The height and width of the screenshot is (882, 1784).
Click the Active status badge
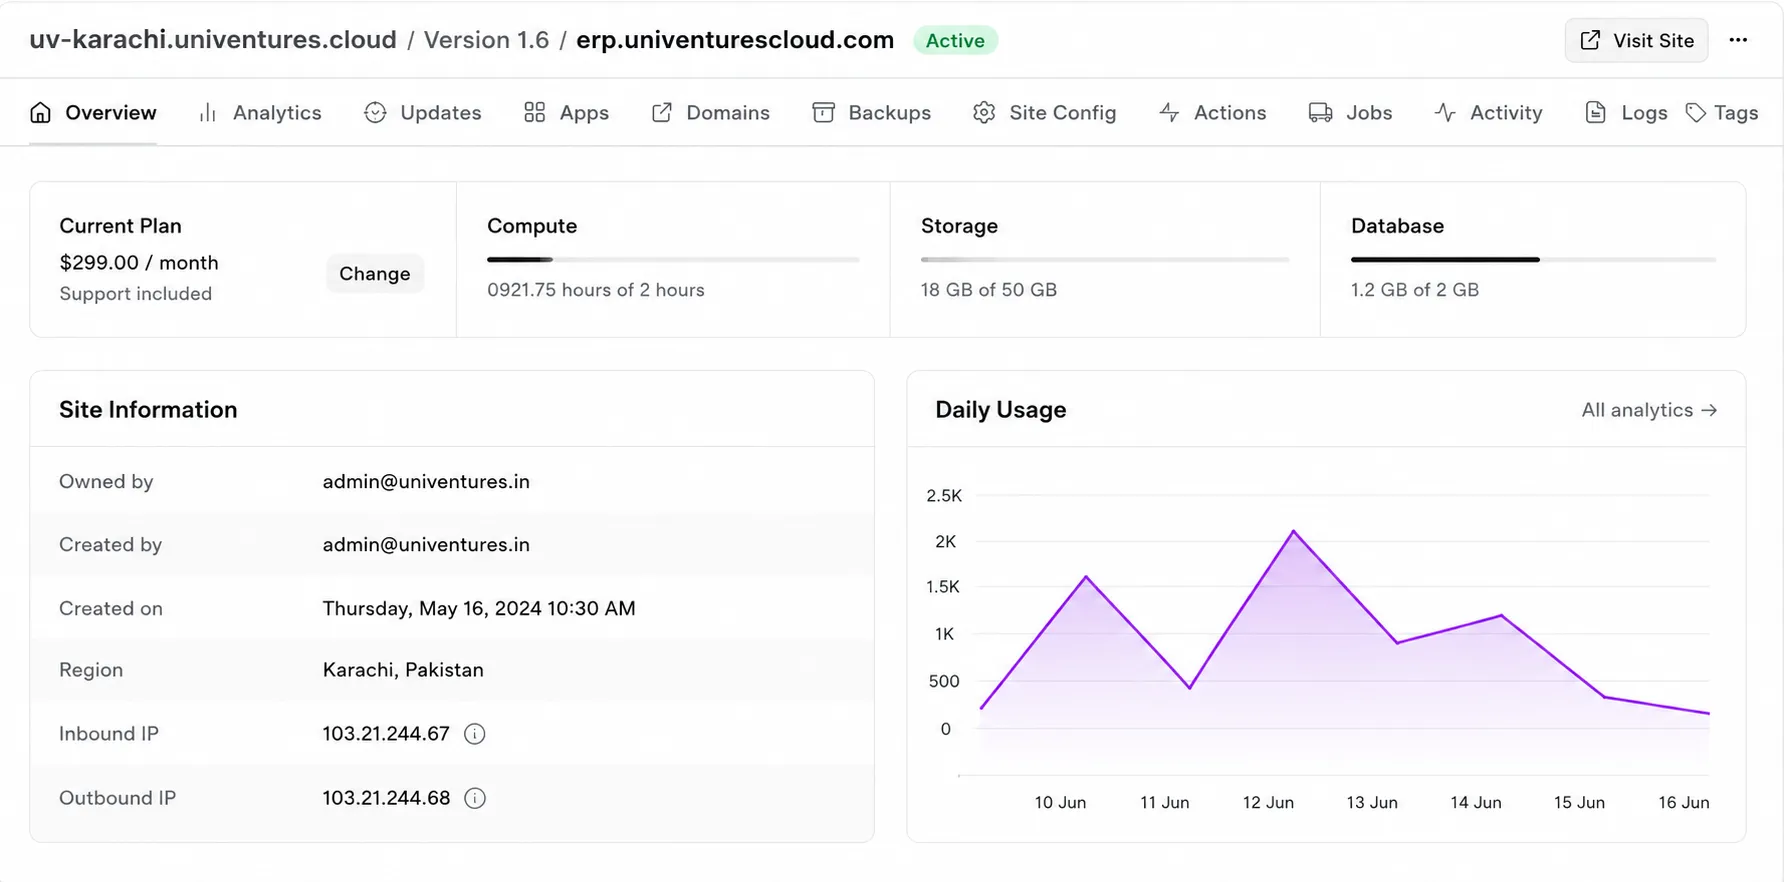tap(955, 41)
